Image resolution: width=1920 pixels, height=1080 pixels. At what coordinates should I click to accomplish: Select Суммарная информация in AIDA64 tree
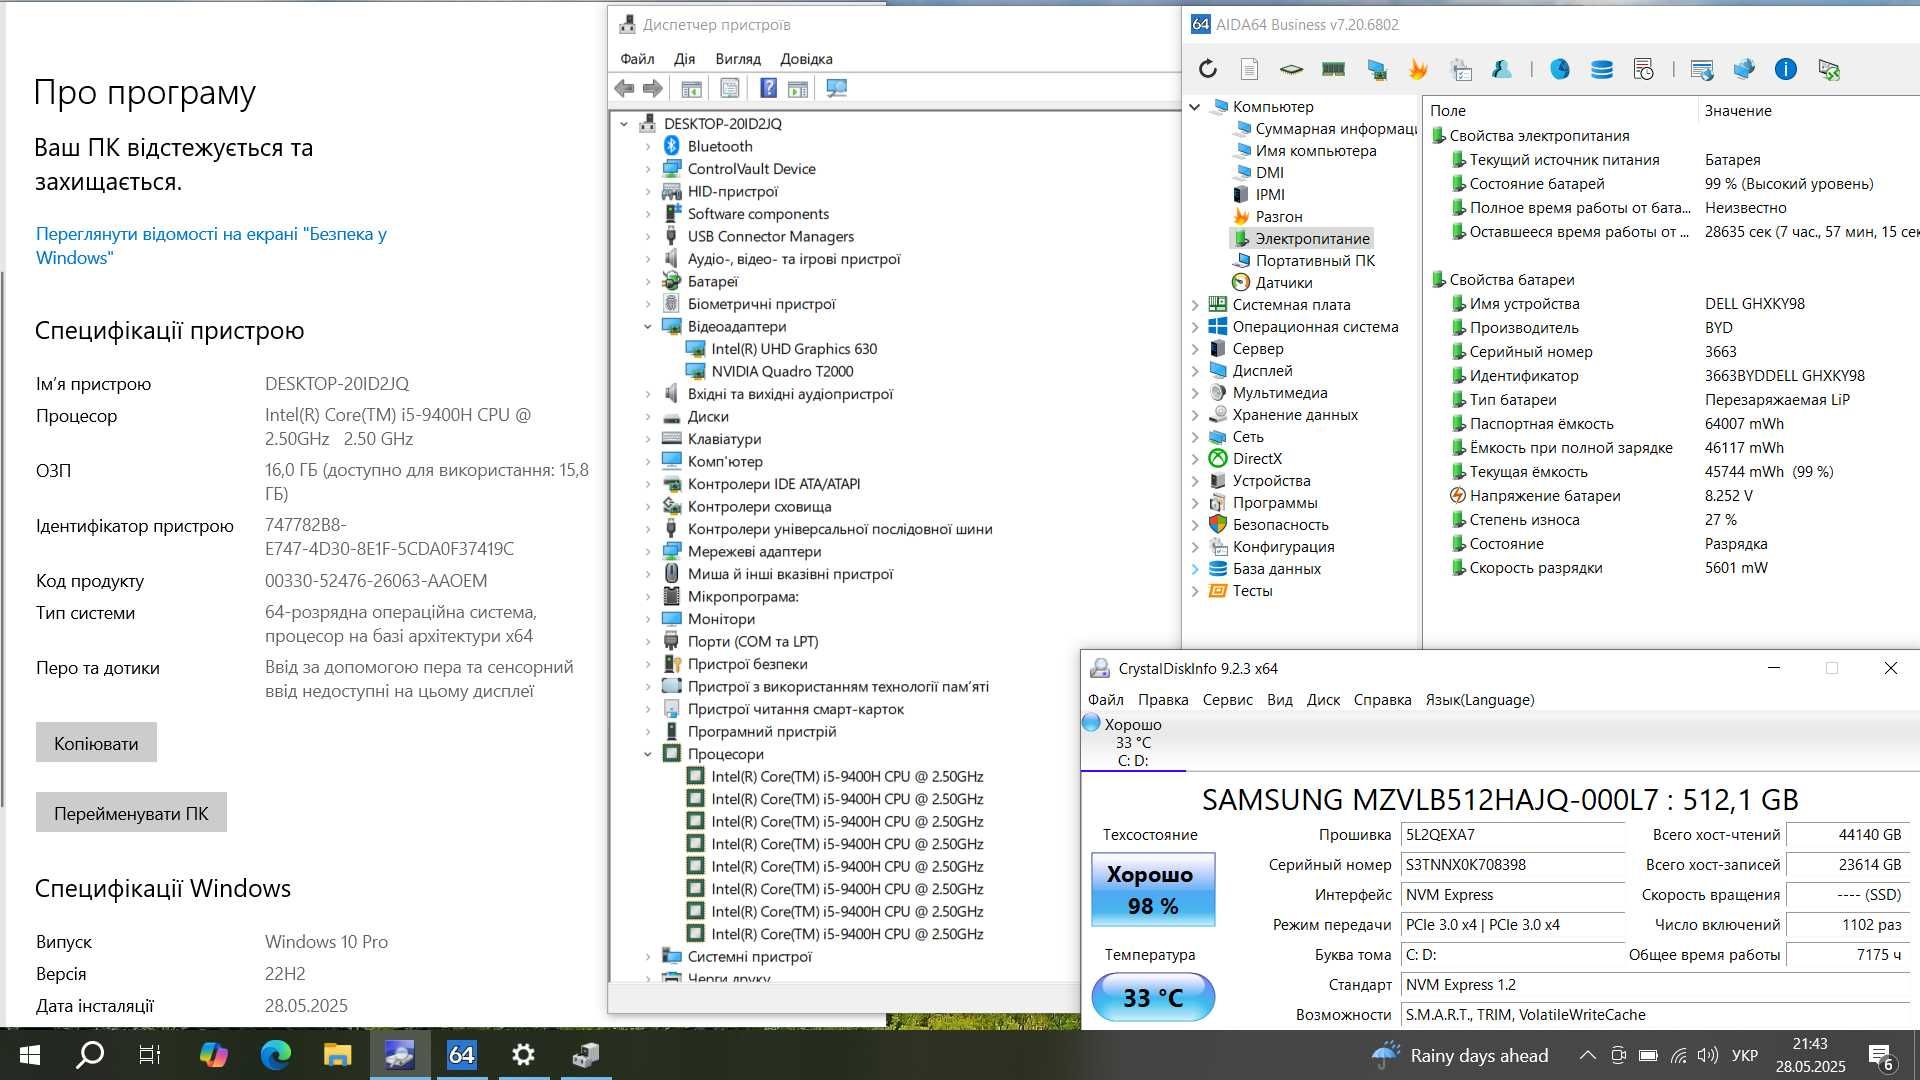1336,128
